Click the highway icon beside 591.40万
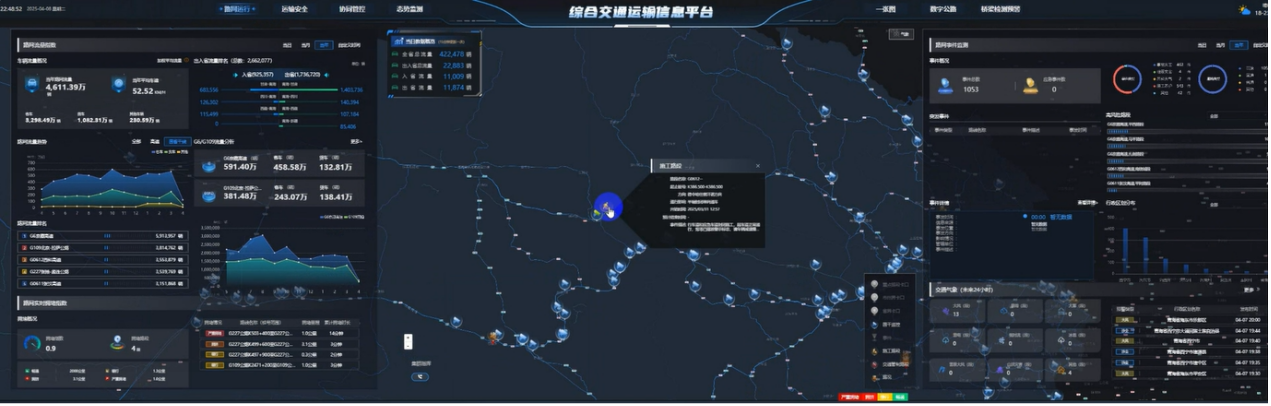The height and width of the screenshot is (406, 1271). [211, 167]
